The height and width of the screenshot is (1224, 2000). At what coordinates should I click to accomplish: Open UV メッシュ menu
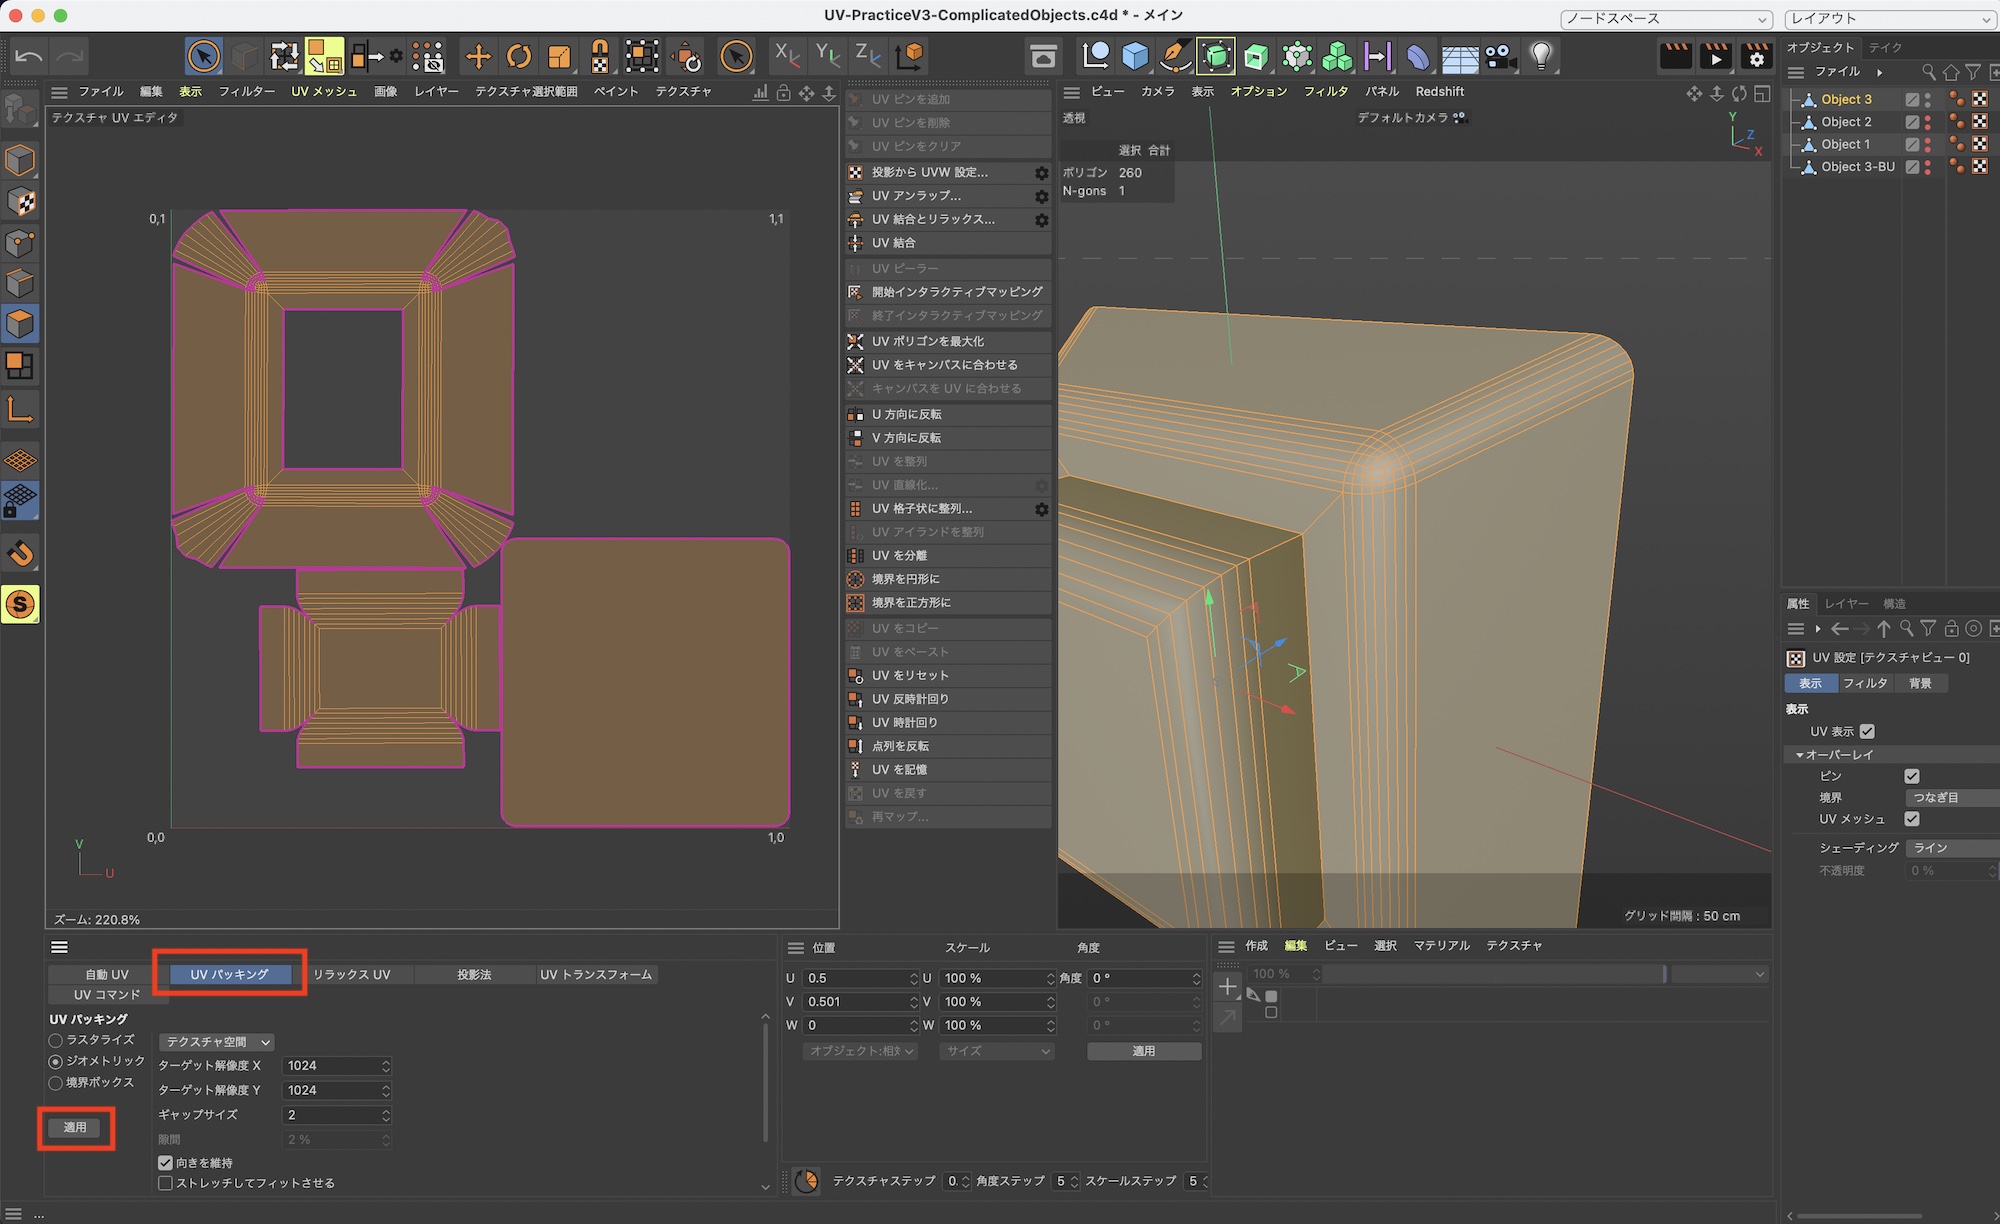point(324,91)
